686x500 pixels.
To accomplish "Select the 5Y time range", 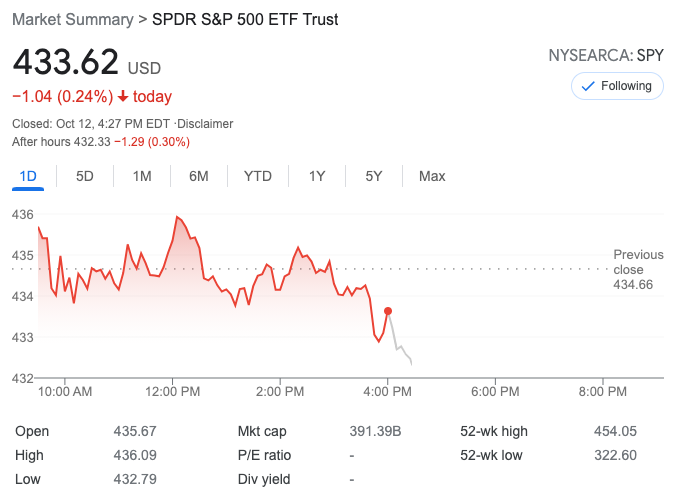I will click(374, 176).
